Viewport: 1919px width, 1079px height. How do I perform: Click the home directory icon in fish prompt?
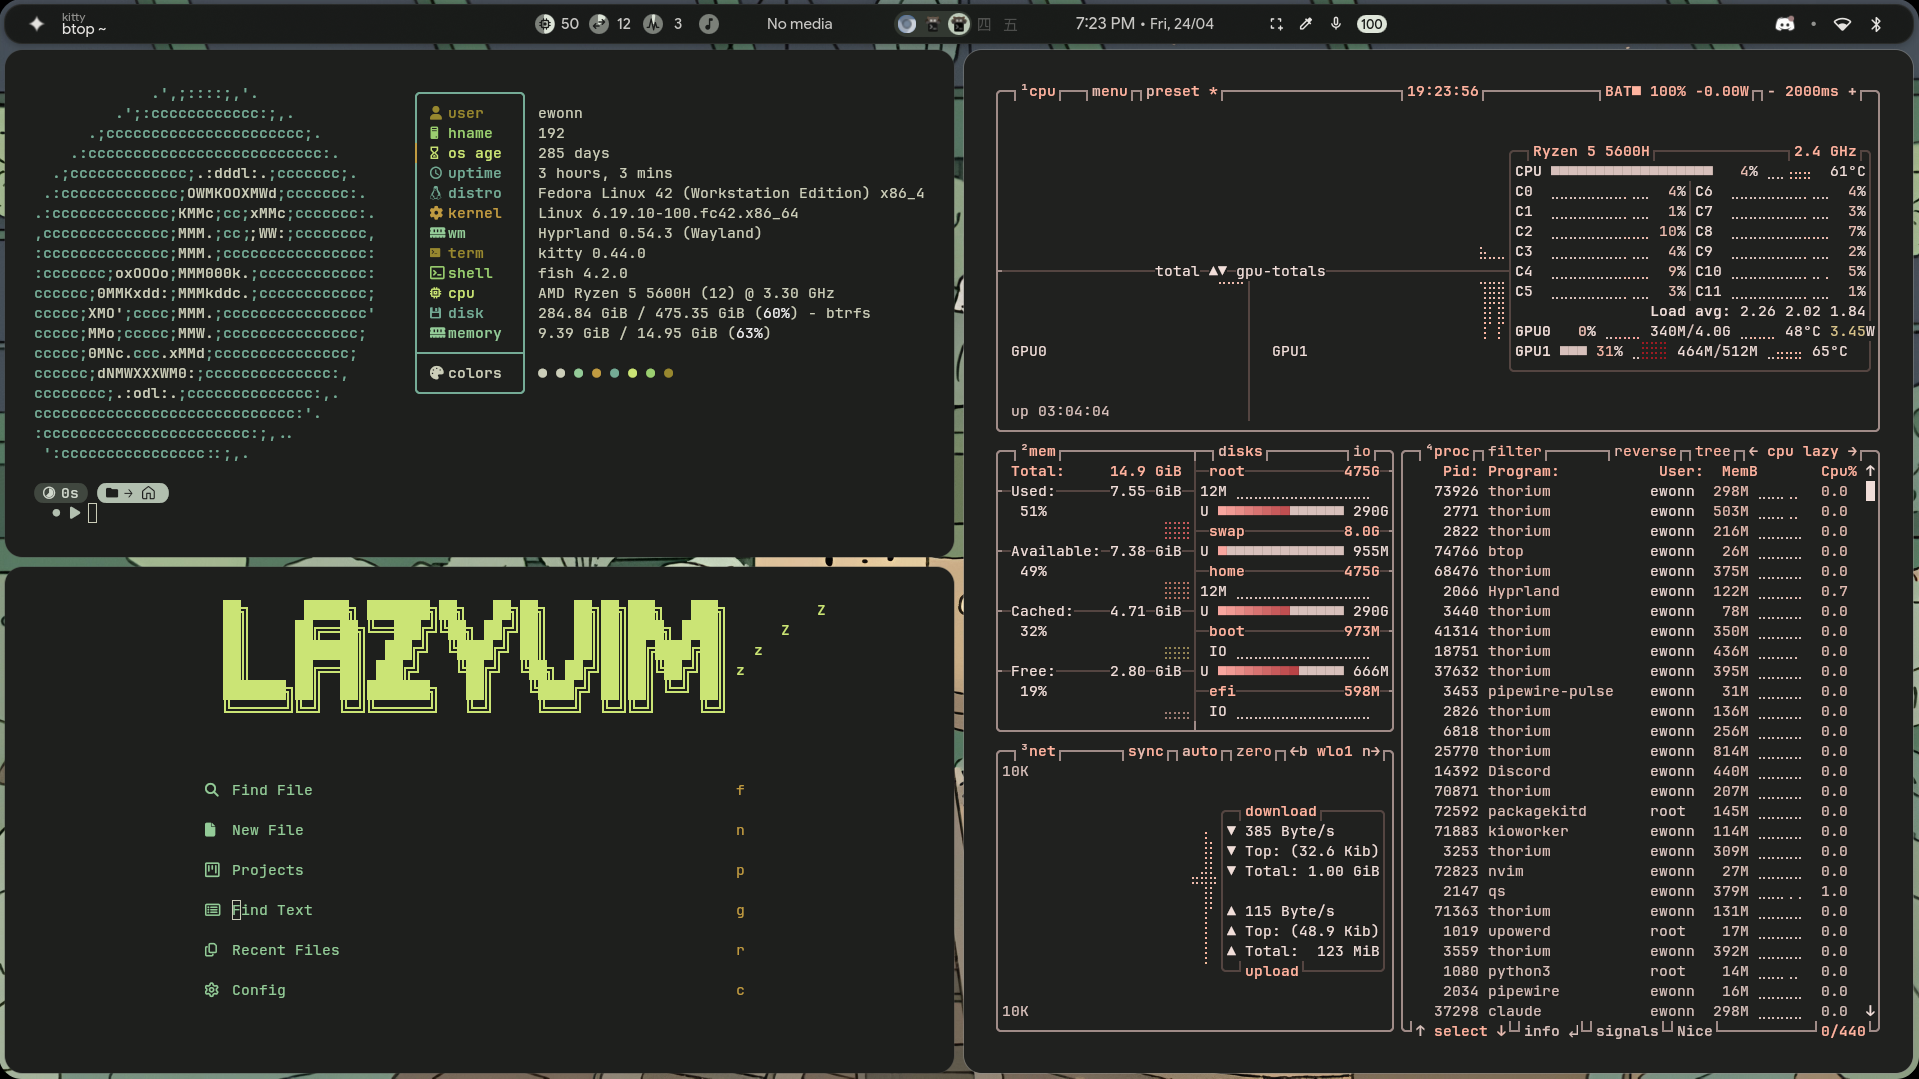click(x=148, y=493)
